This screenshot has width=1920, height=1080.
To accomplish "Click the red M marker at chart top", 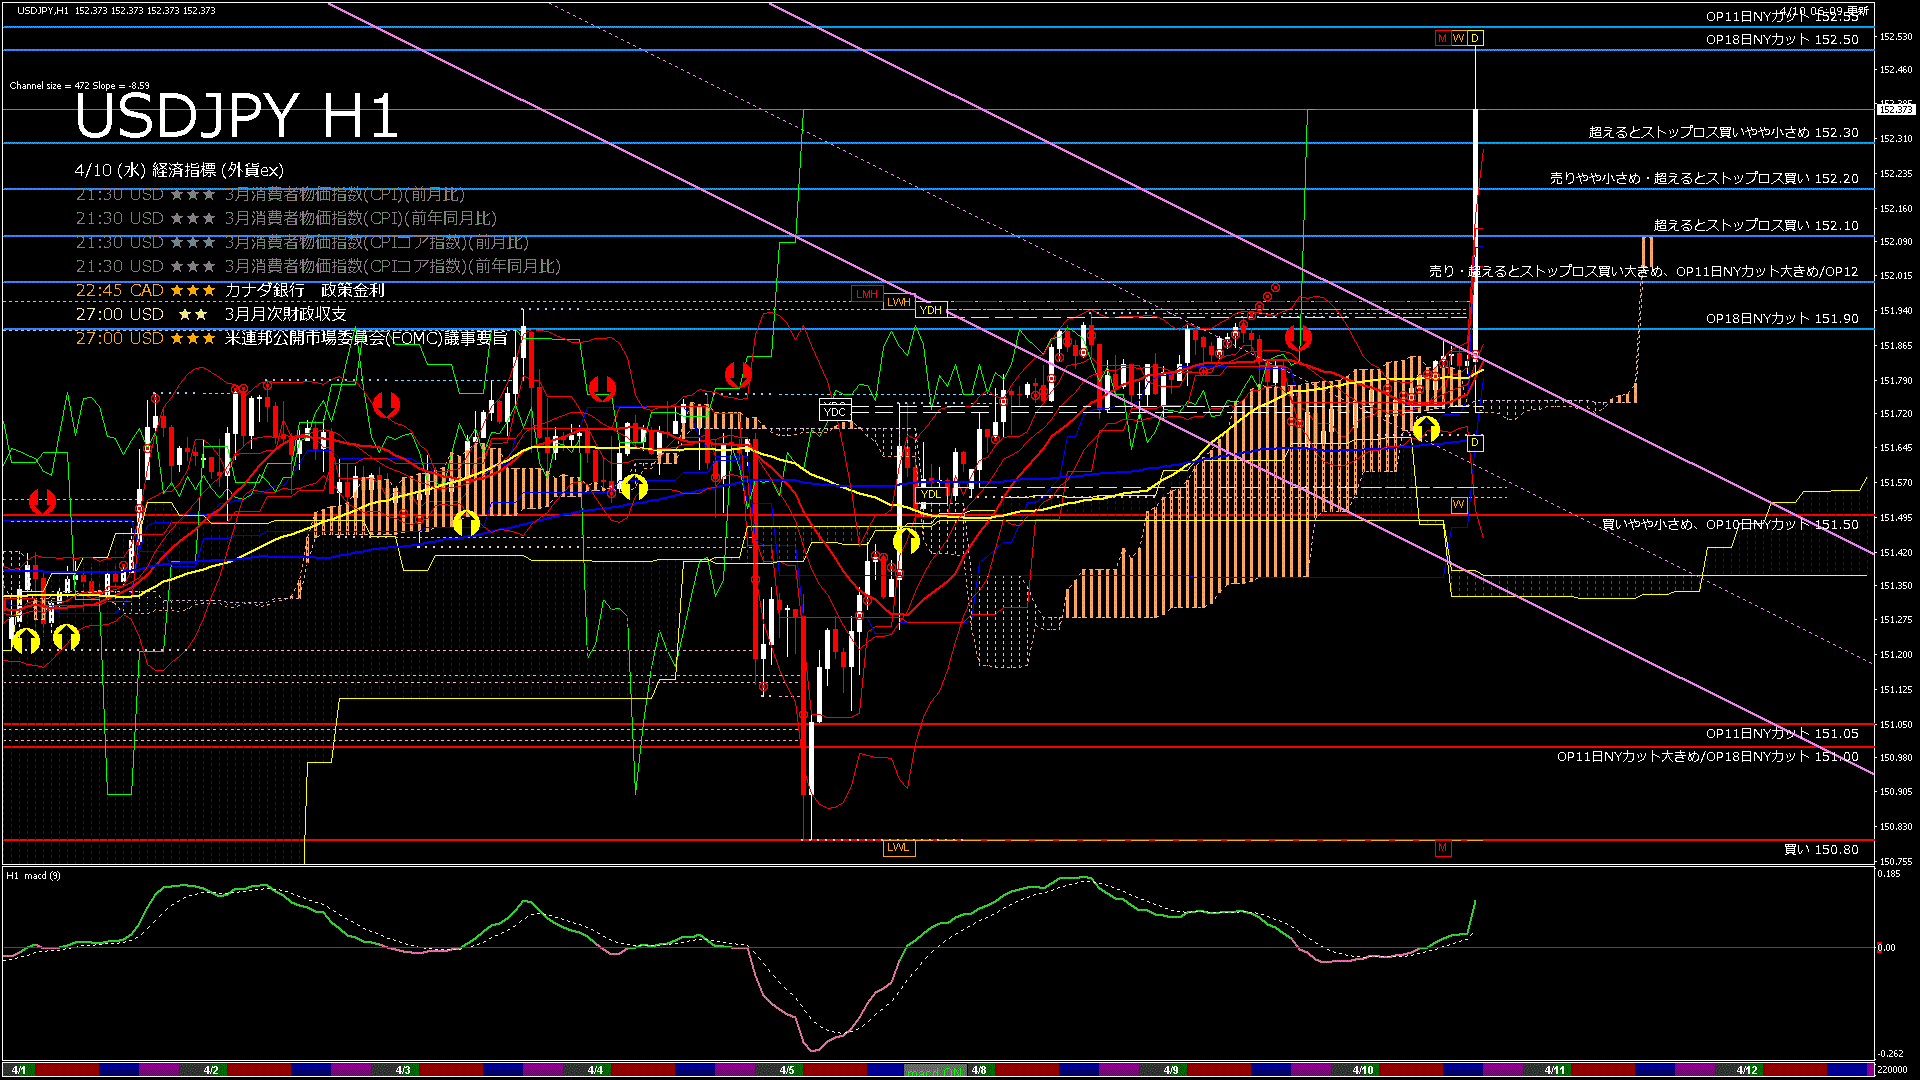I will coord(1442,38).
